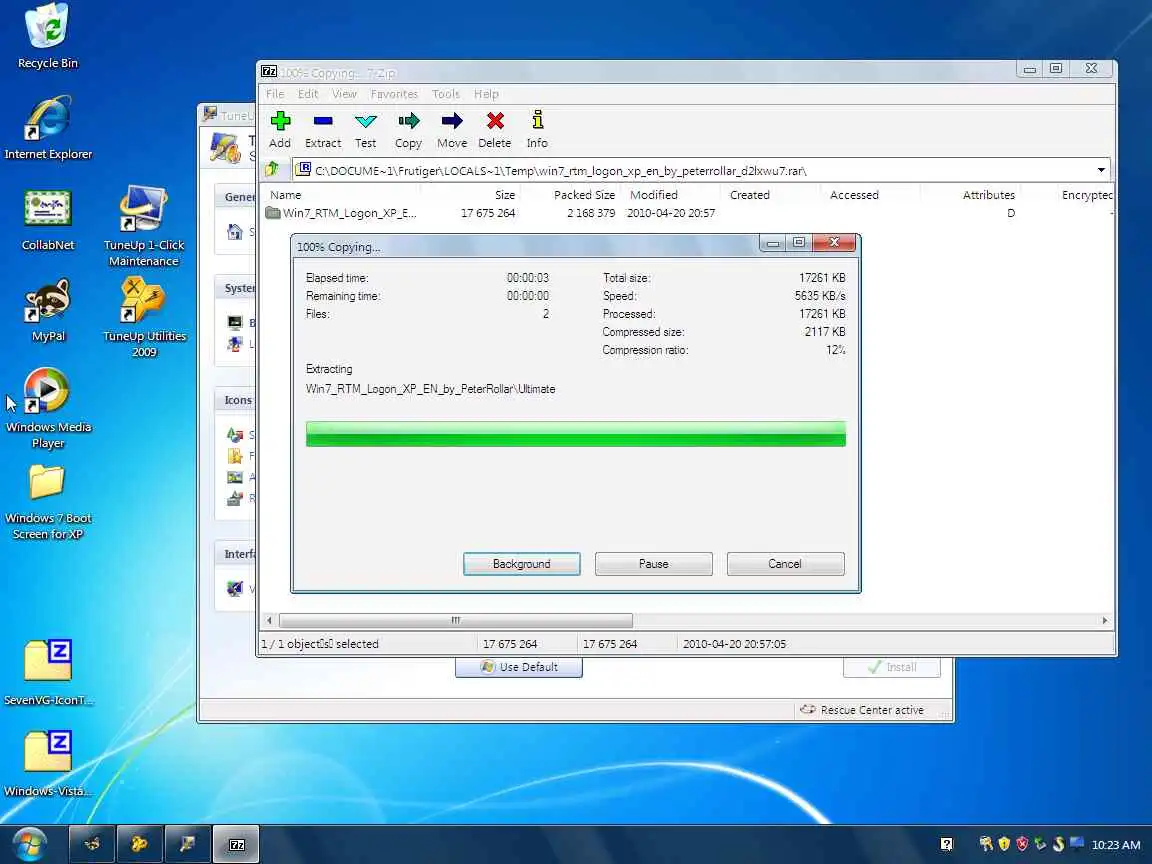1152x864 pixels.
Task: Click the left scroll arrow in 7-Zip
Action: 269,620
